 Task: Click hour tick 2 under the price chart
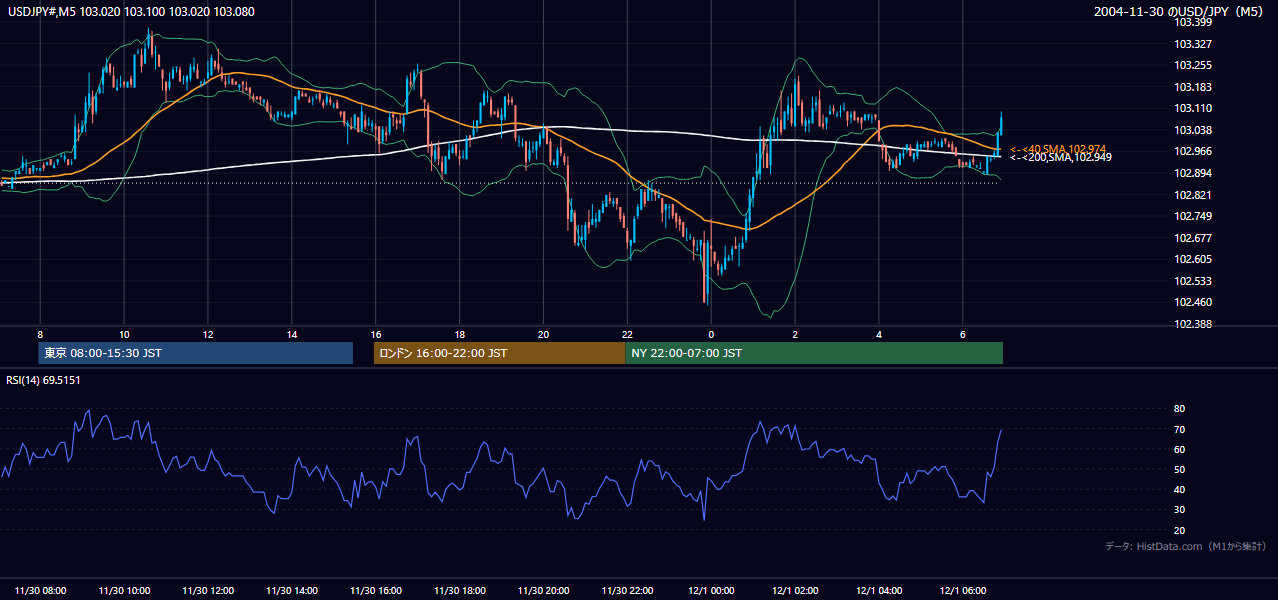tap(795, 333)
